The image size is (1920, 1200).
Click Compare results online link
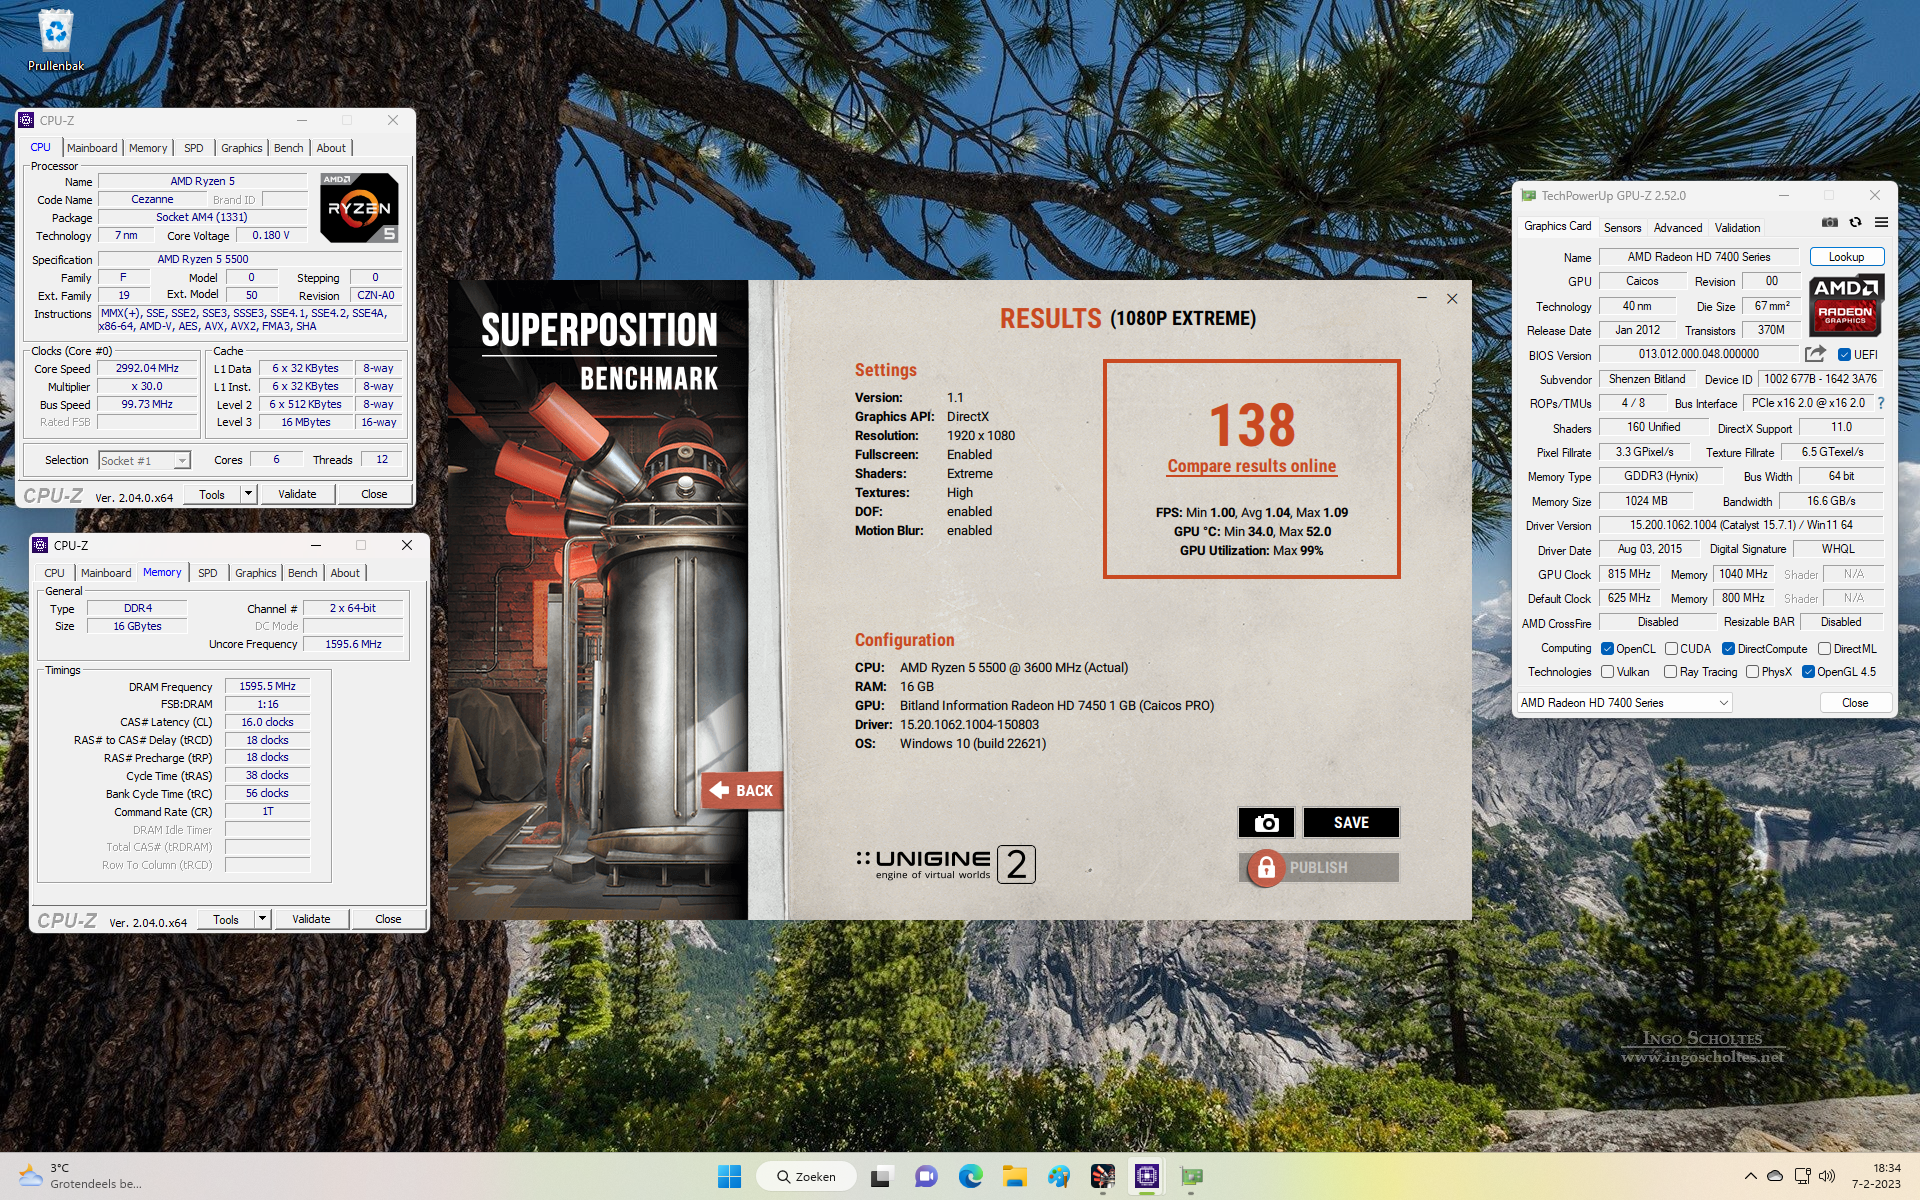pyautogui.click(x=1251, y=466)
